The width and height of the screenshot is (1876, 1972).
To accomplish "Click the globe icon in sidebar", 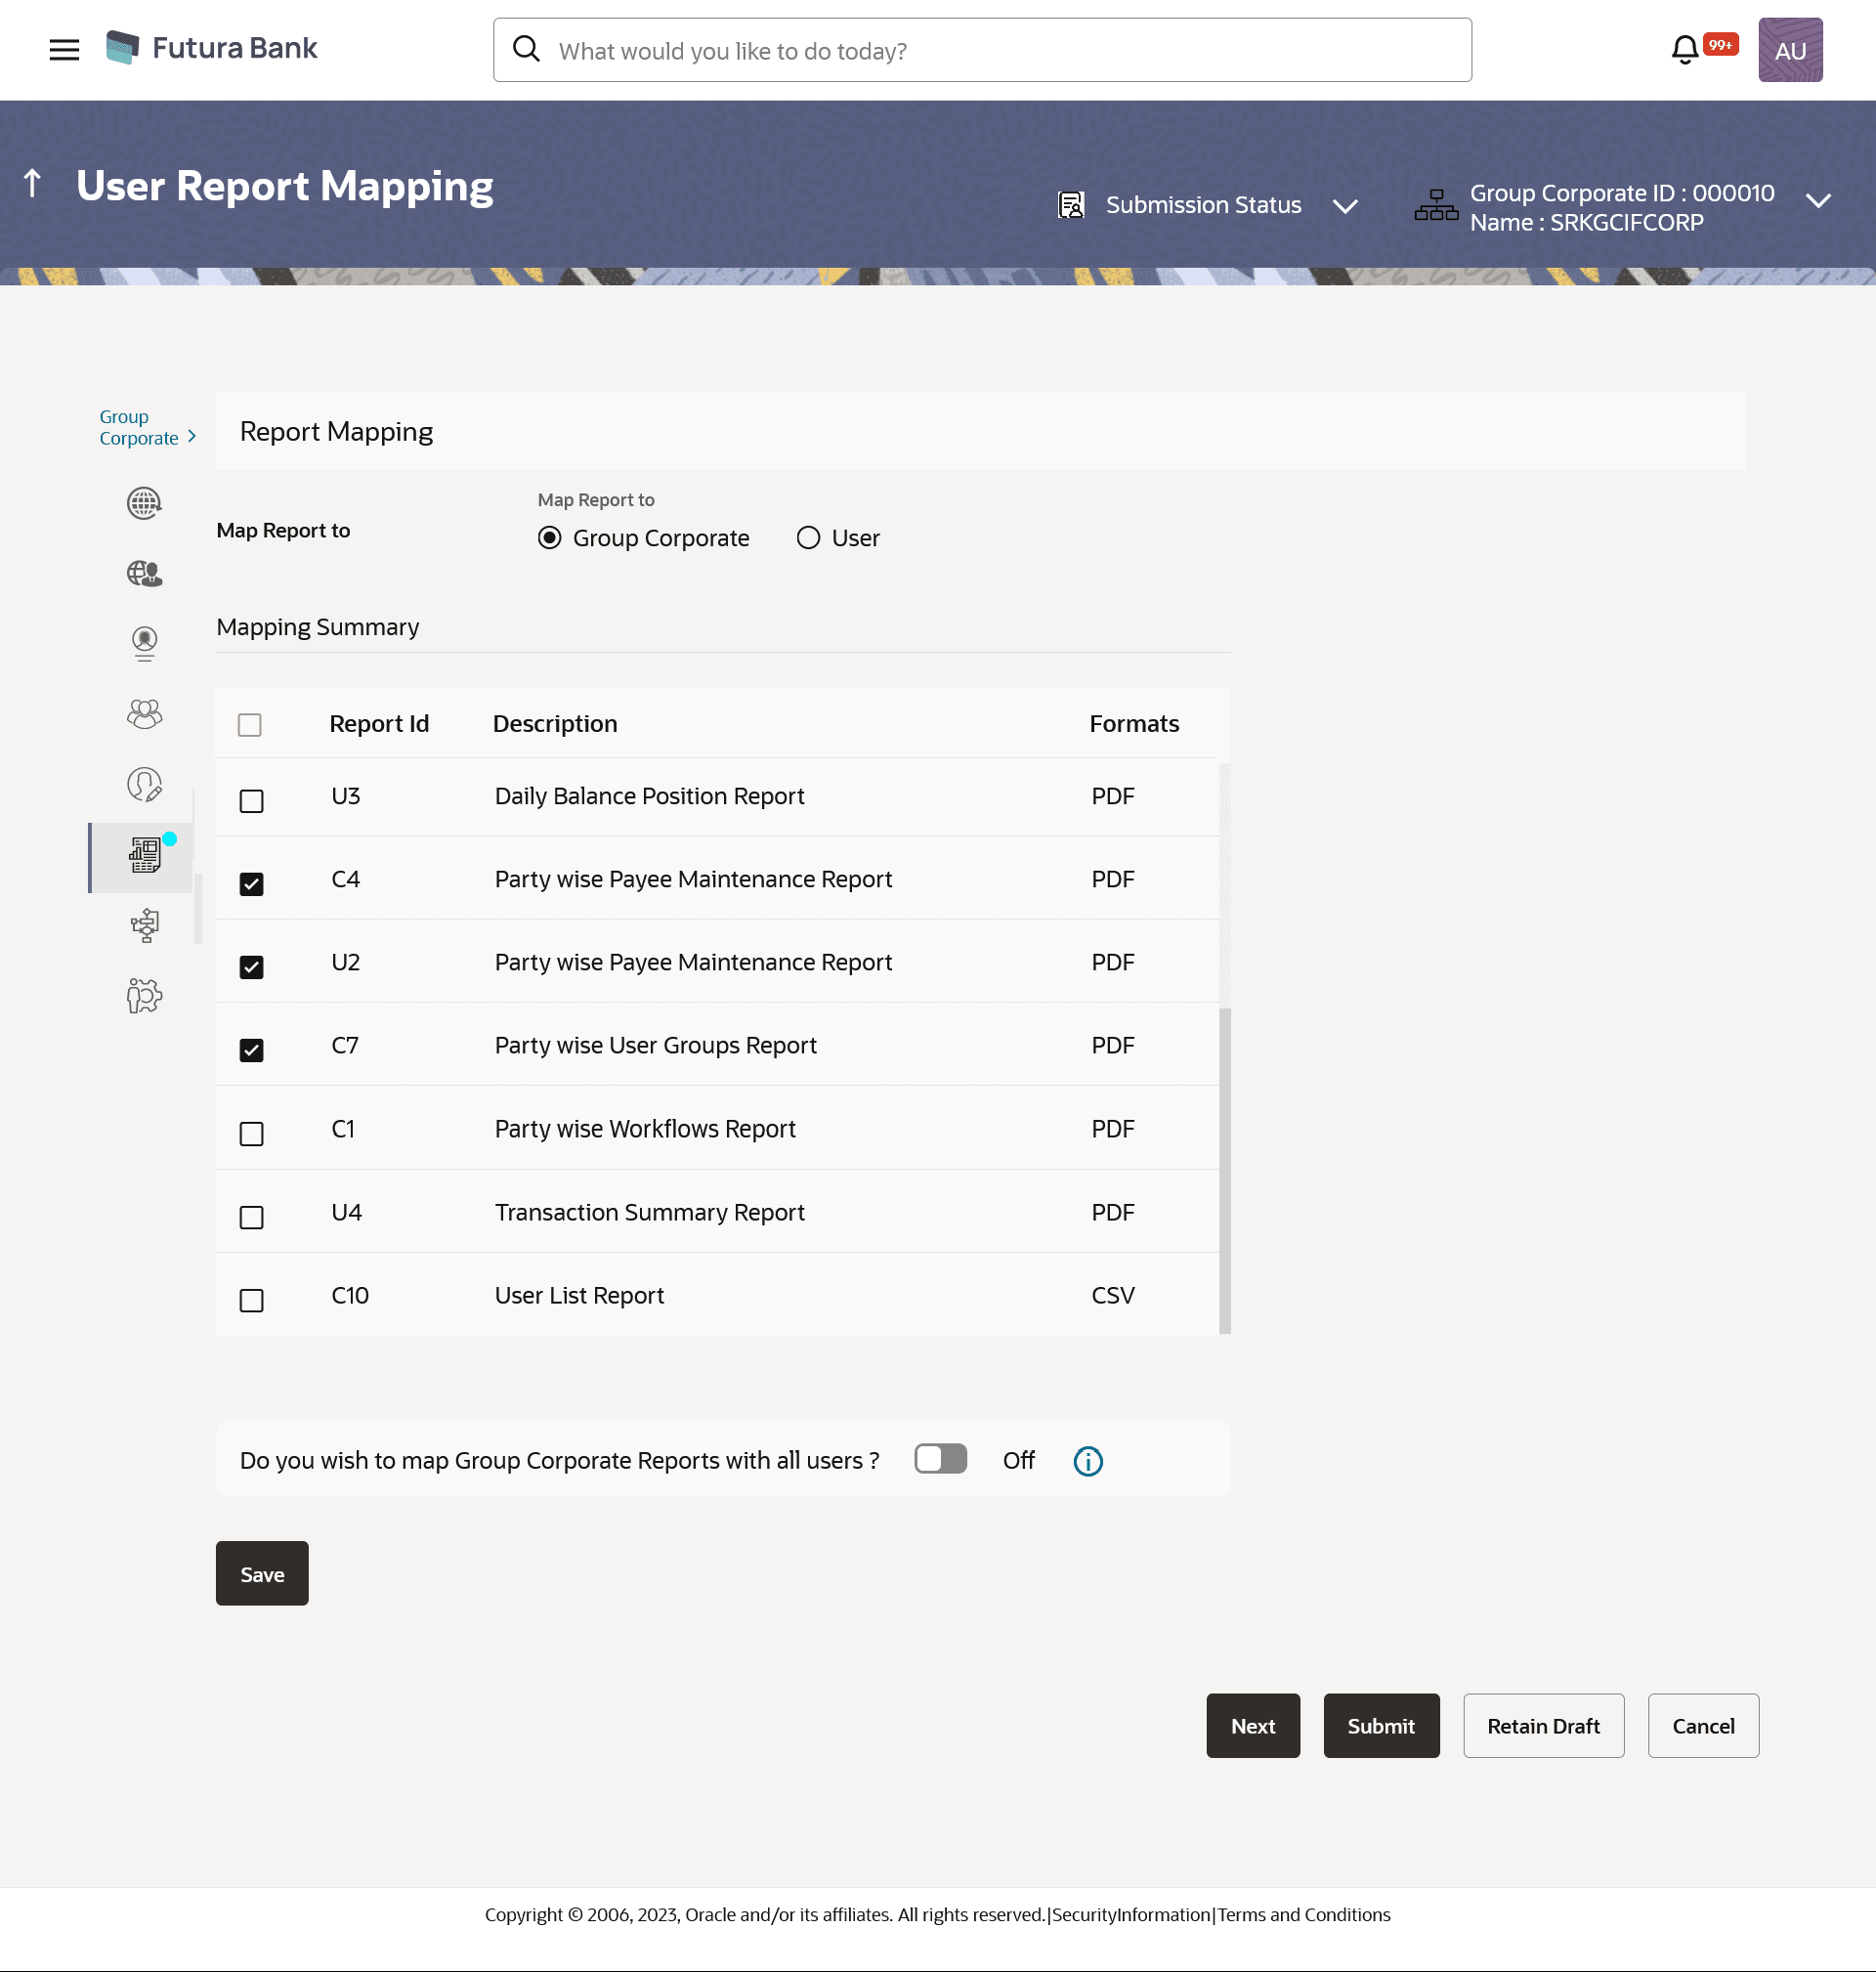I will click(x=144, y=503).
